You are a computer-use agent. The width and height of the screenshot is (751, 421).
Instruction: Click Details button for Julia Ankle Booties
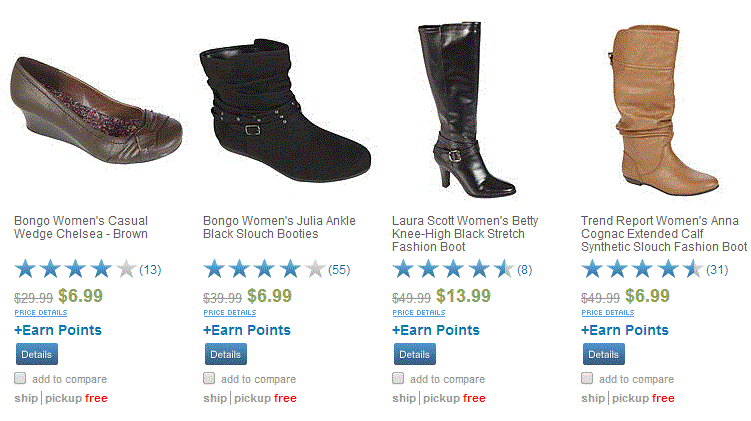click(225, 354)
